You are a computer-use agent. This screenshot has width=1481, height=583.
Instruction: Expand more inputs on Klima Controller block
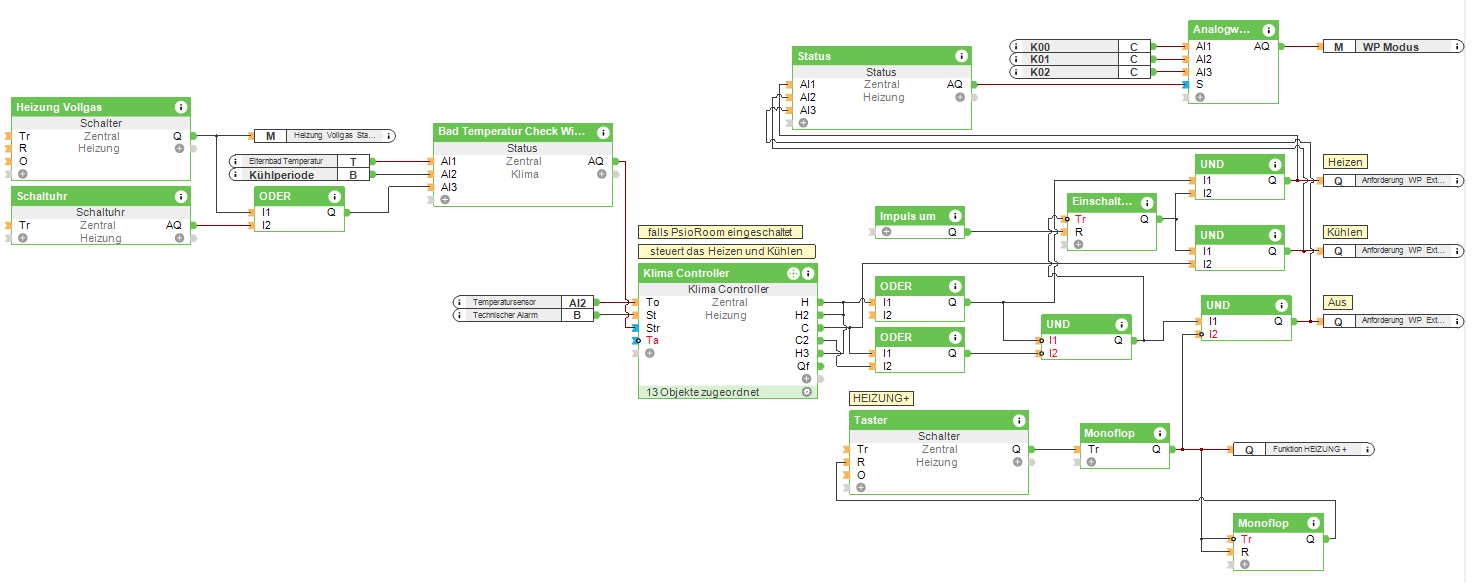tap(650, 353)
